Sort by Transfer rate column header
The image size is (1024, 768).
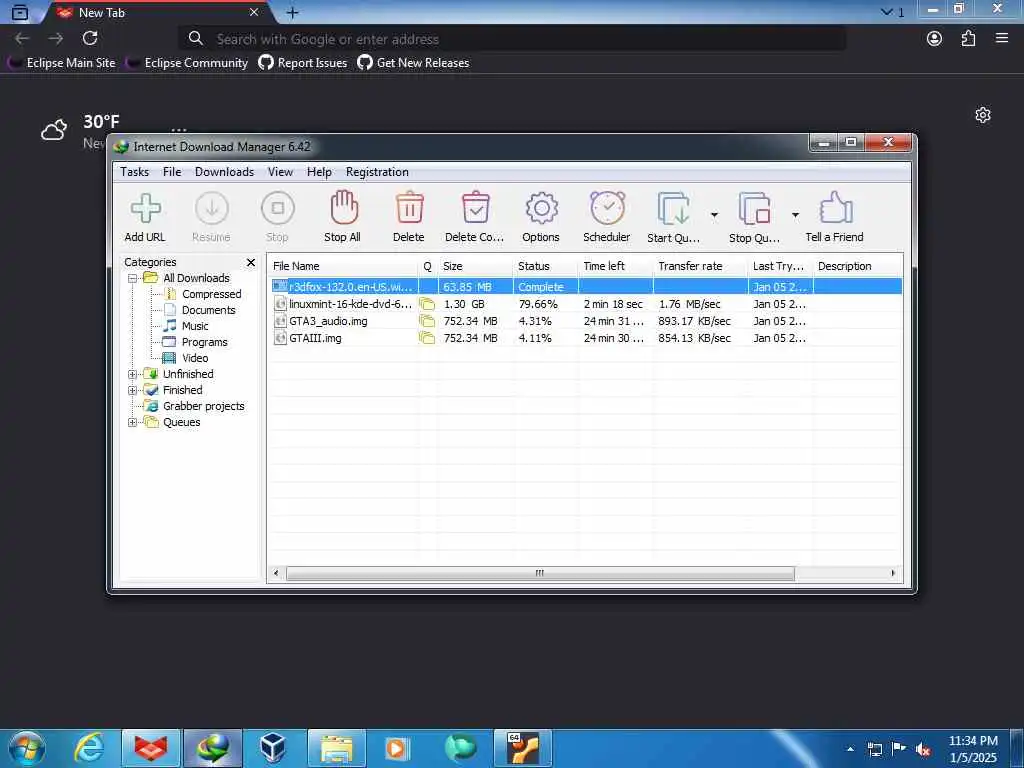point(701,266)
